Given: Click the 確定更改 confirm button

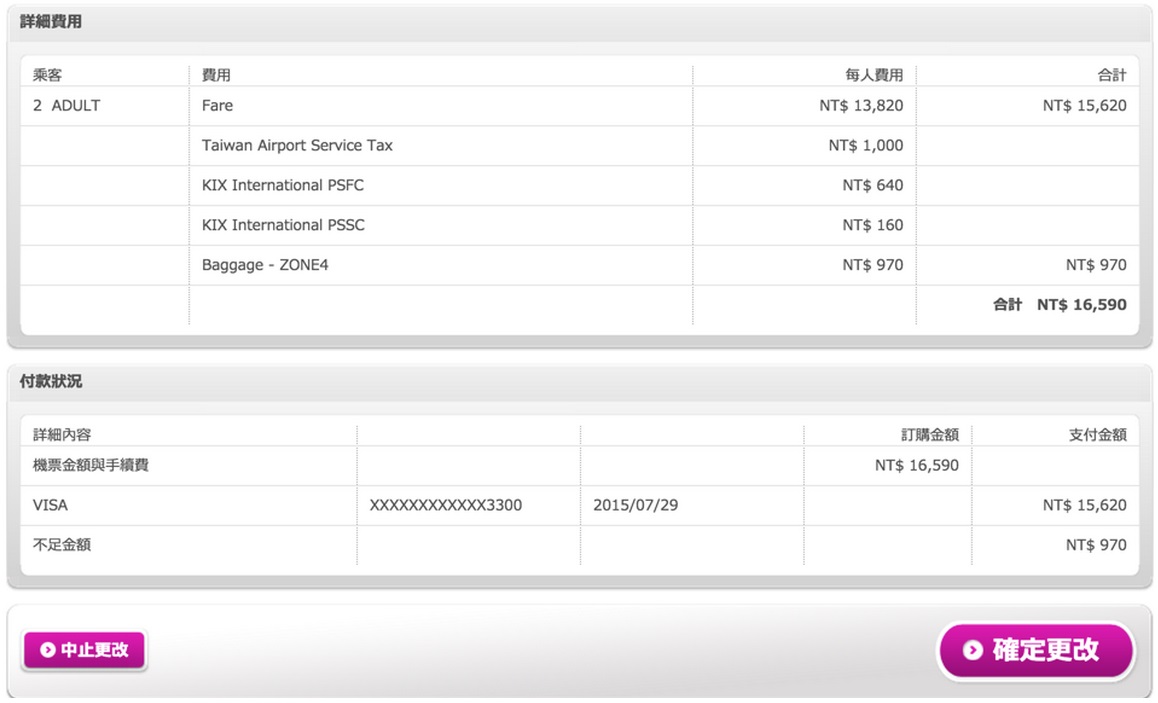Looking at the screenshot, I should [x=1035, y=650].
